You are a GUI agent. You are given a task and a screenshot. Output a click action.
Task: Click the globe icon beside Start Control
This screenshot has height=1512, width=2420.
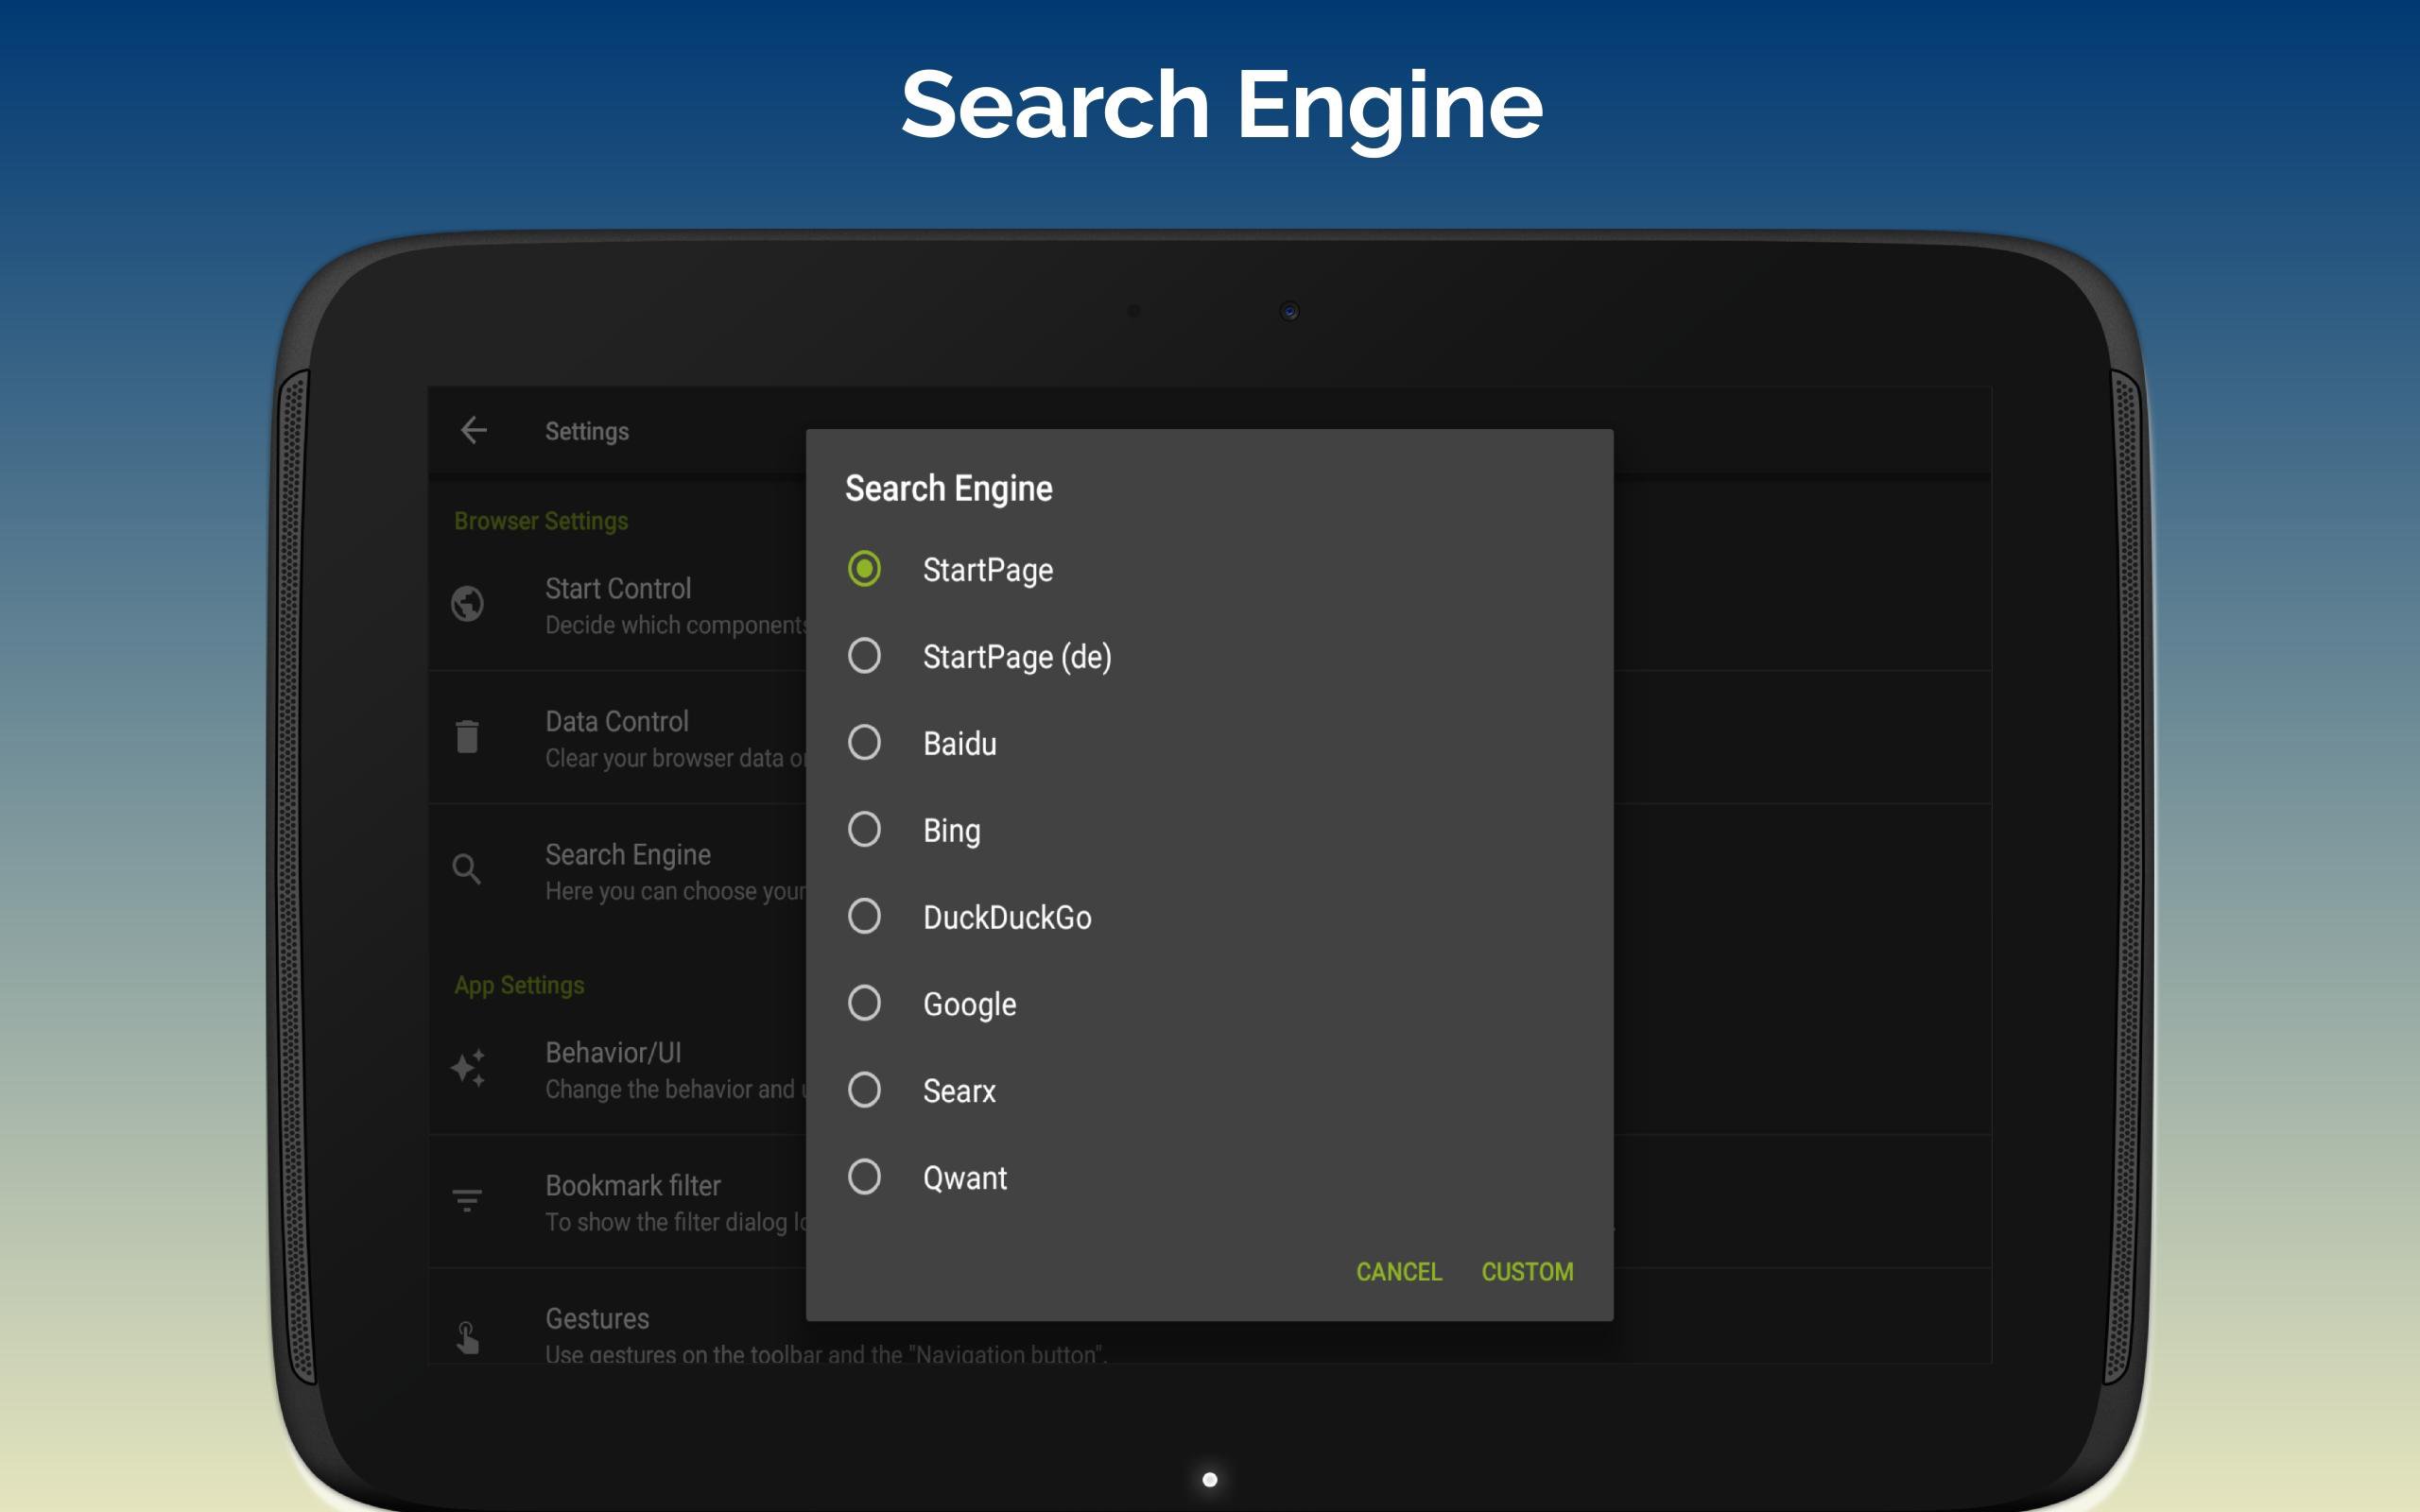click(x=467, y=604)
